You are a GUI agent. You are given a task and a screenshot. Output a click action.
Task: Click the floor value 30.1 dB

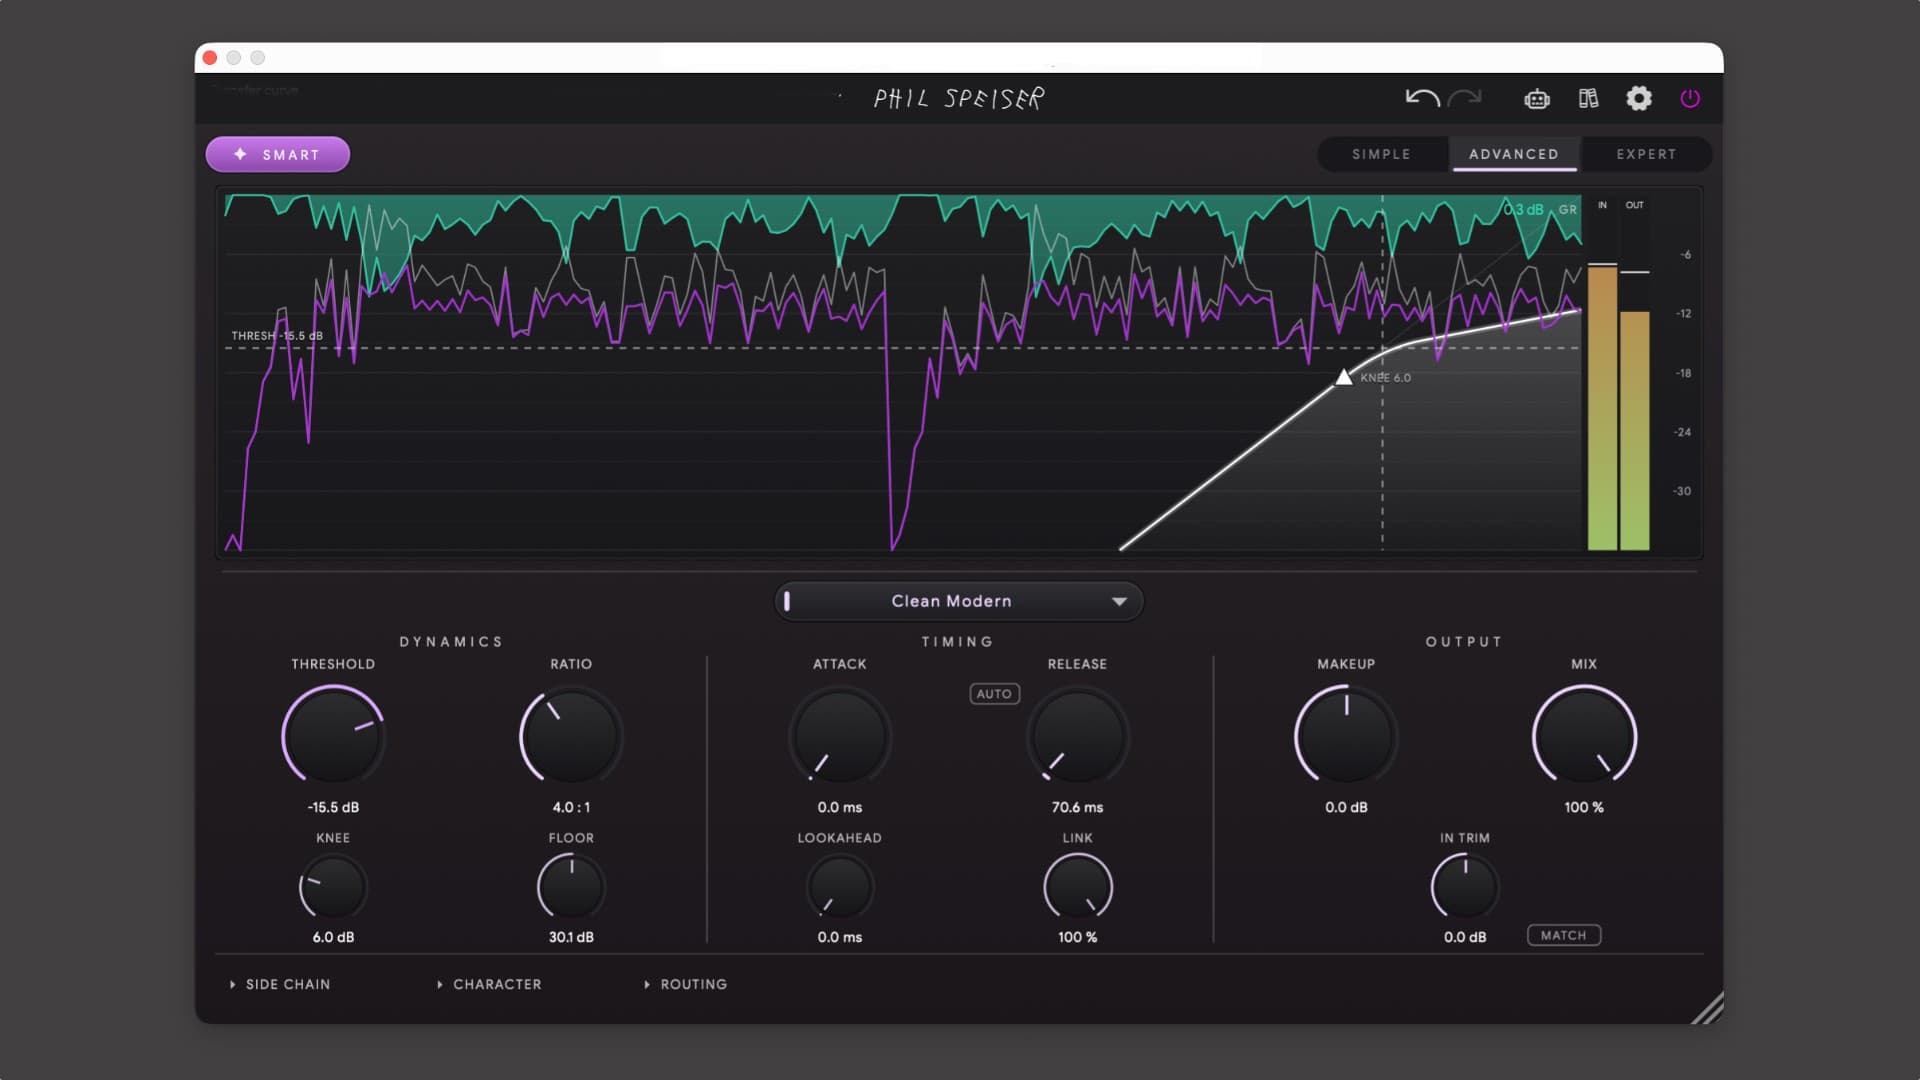pyautogui.click(x=571, y=937)
